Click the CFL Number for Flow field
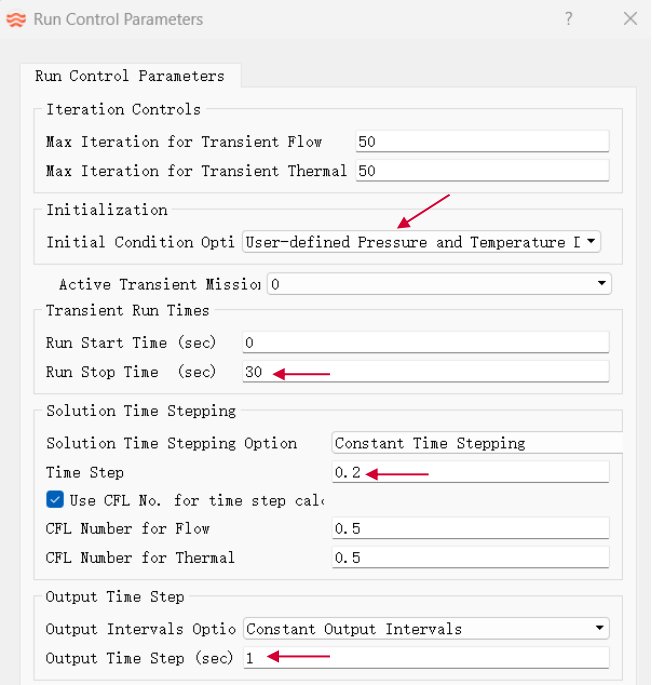Image resolution: width=652 pixels, height=685 pixels. pos(470,529)
